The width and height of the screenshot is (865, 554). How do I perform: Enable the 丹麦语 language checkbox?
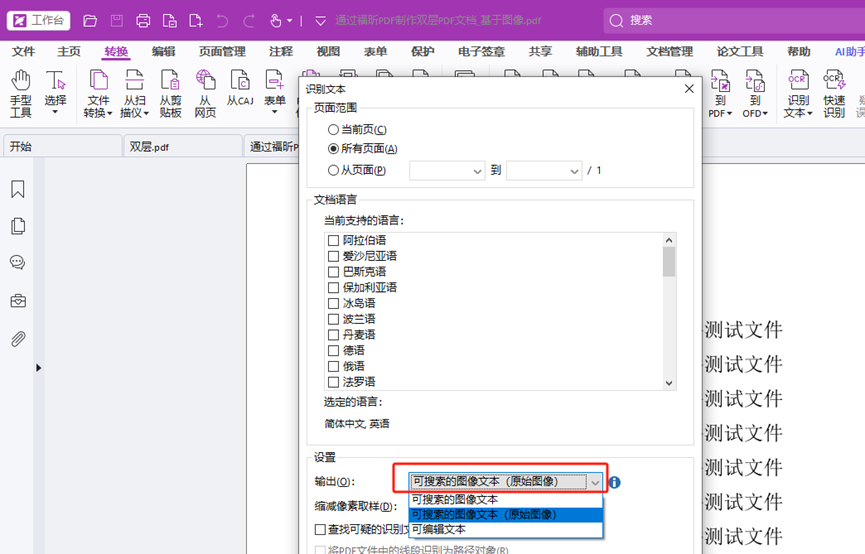click(x=334, y=335)
